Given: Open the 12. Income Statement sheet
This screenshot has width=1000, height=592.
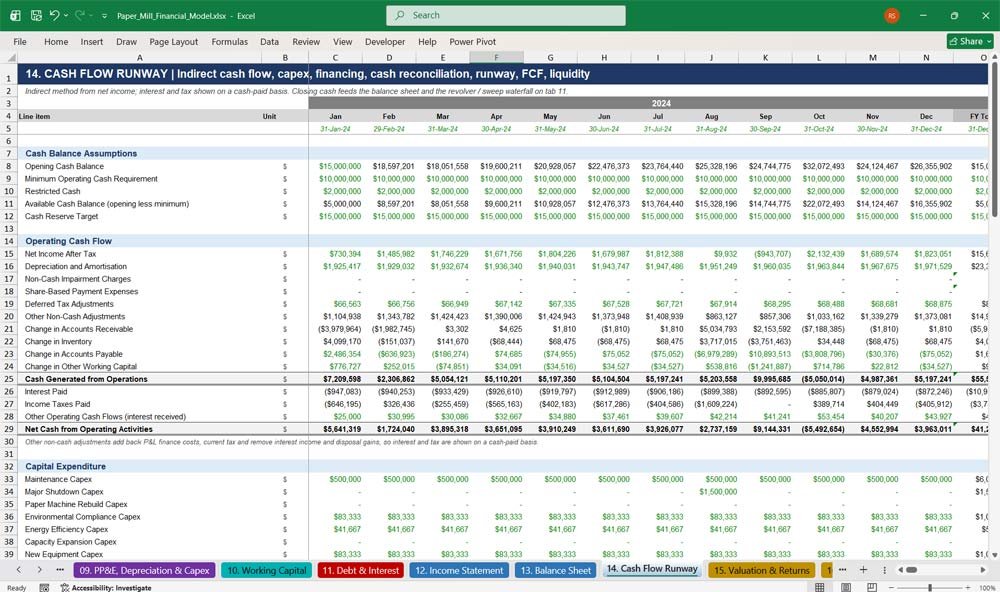Looking at the screenshot, I should [x=459, y=570].
